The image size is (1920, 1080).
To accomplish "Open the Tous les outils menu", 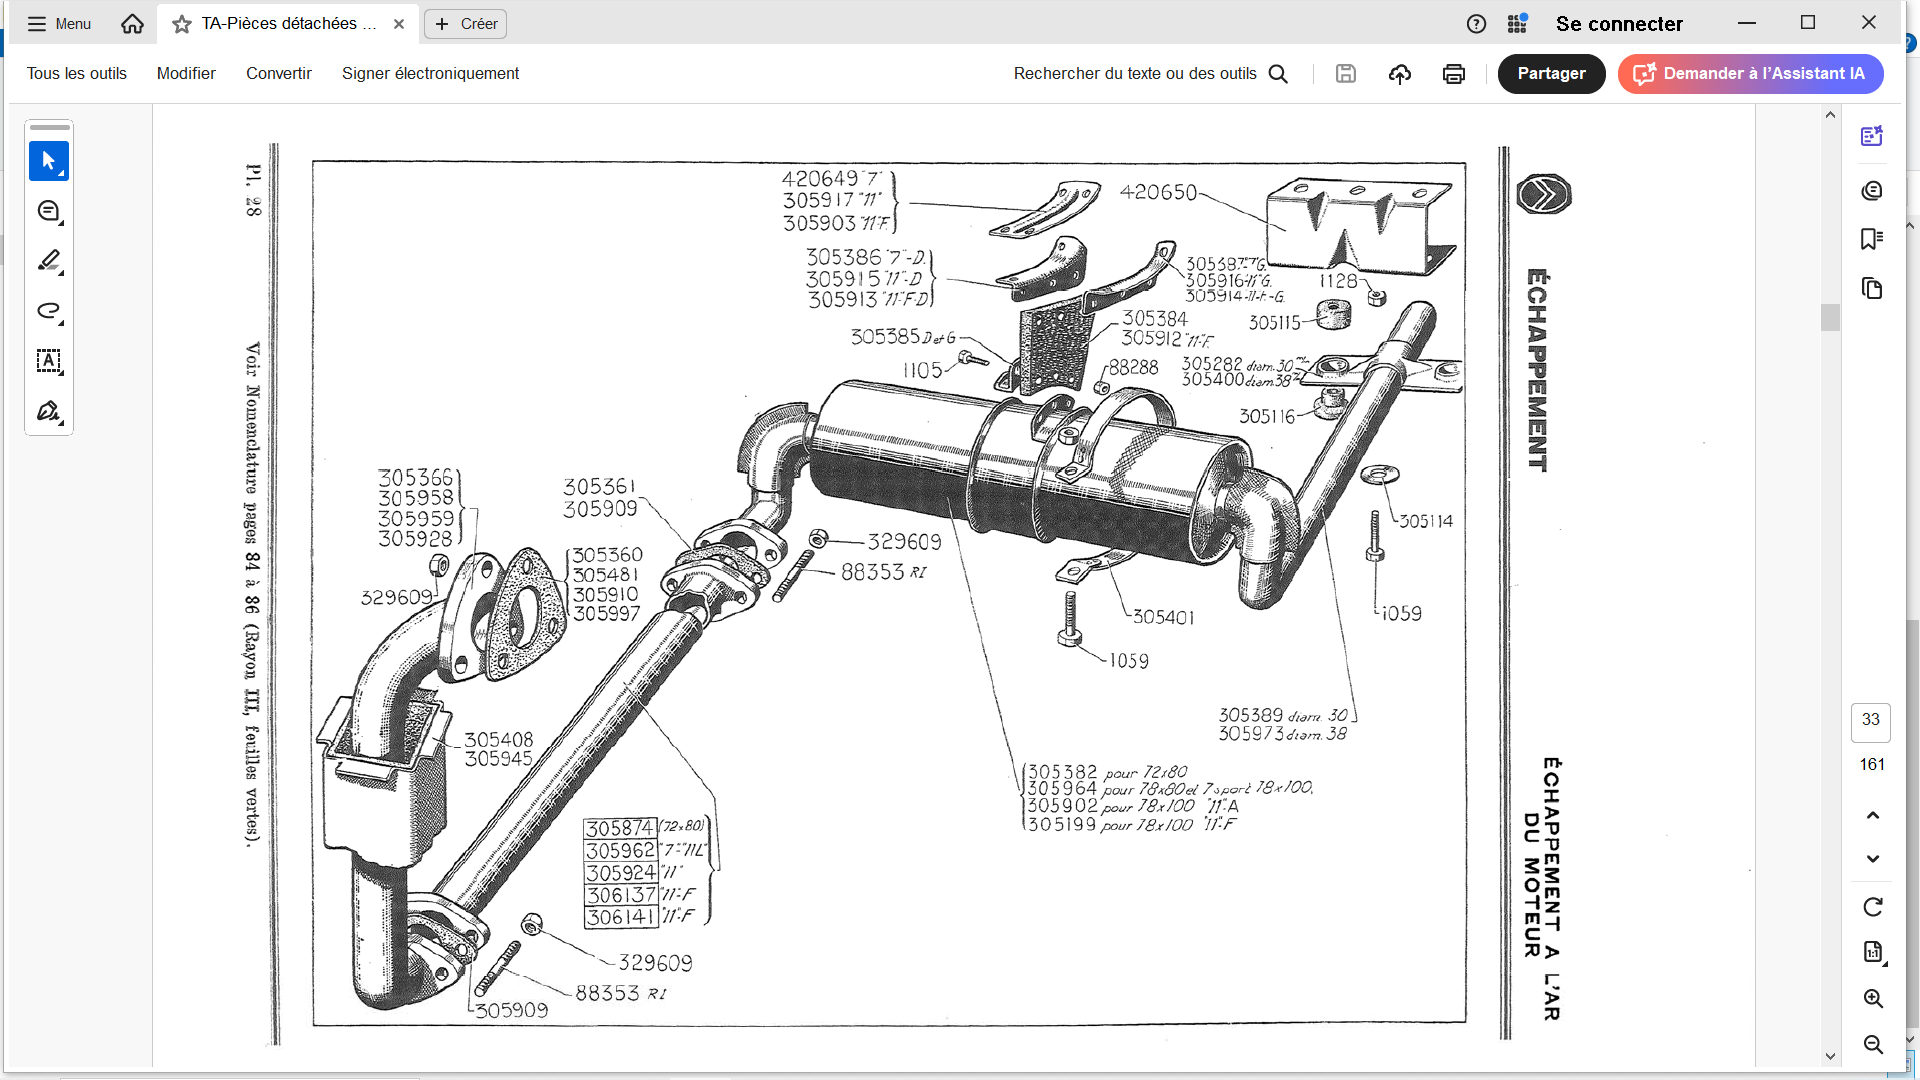I will coord(77,74).
